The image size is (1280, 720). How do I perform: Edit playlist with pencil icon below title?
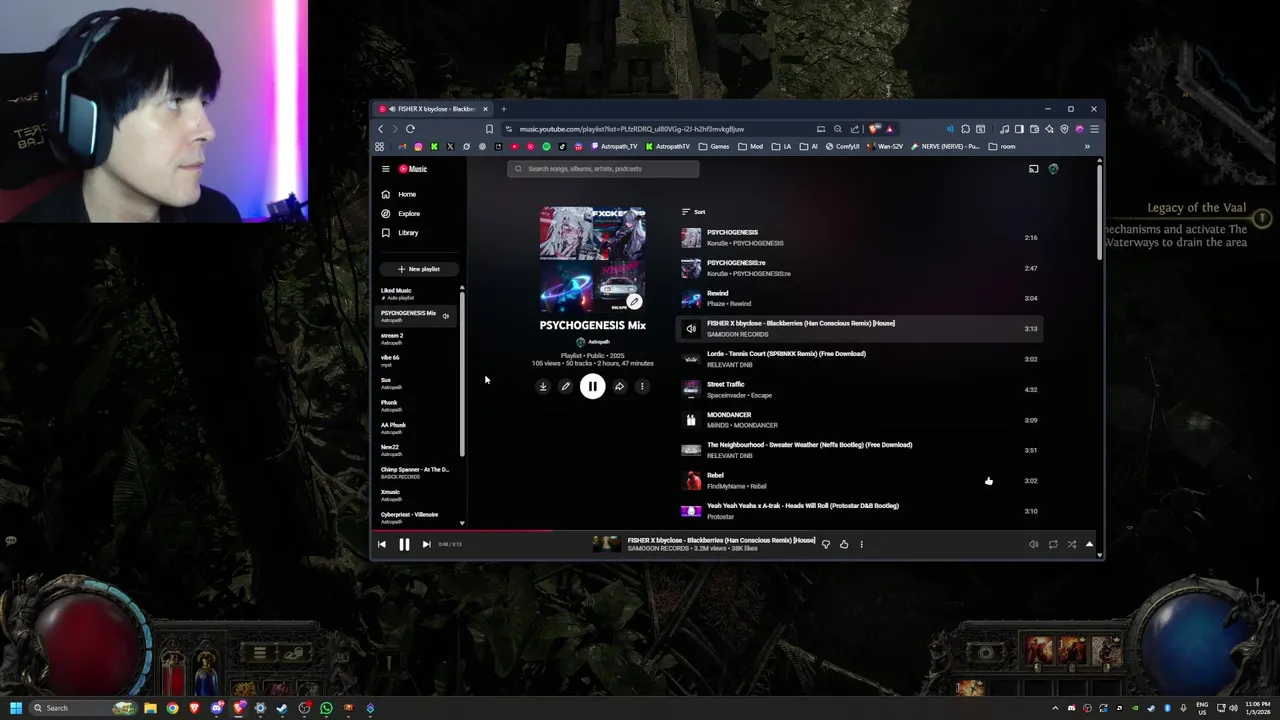pyautogui.click(x=565, y=386)
